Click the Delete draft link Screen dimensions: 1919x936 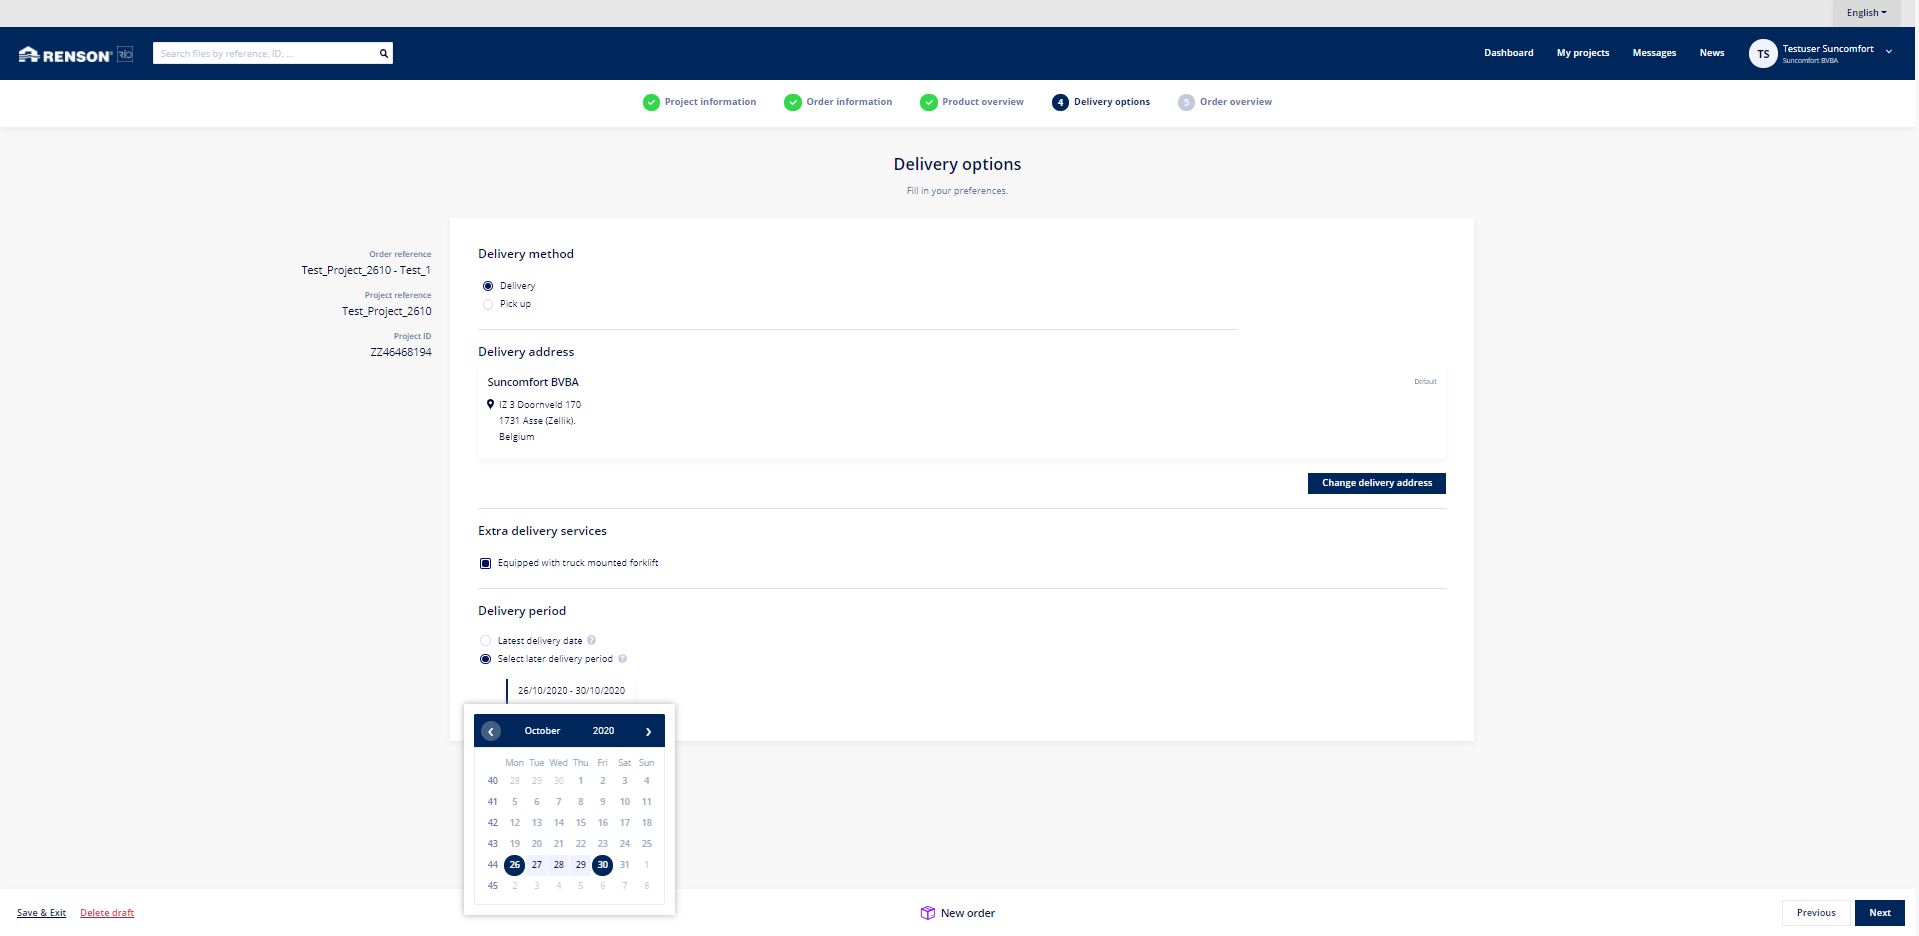[x=107, y=913]
